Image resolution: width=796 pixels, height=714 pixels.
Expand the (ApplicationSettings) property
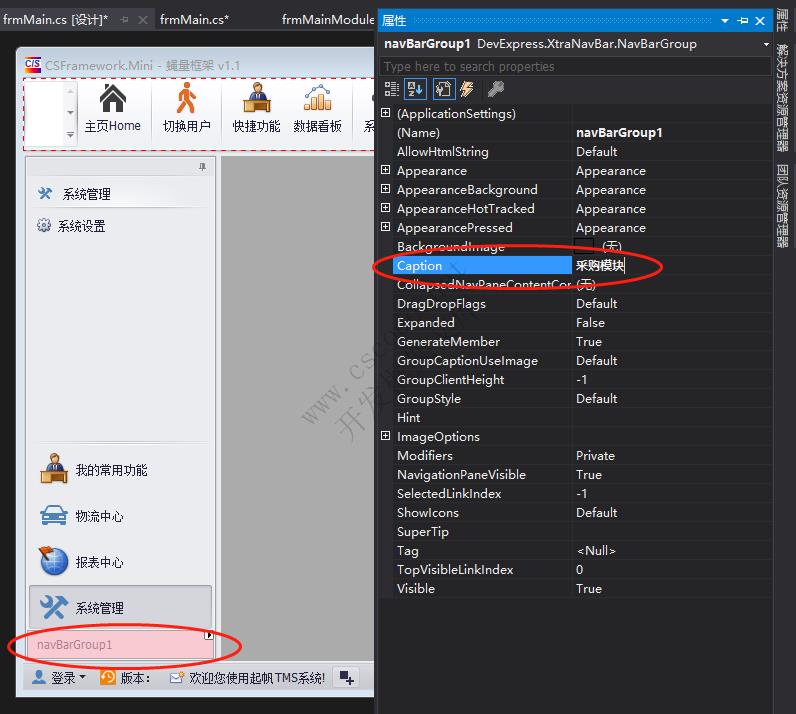tap(386, 113)
